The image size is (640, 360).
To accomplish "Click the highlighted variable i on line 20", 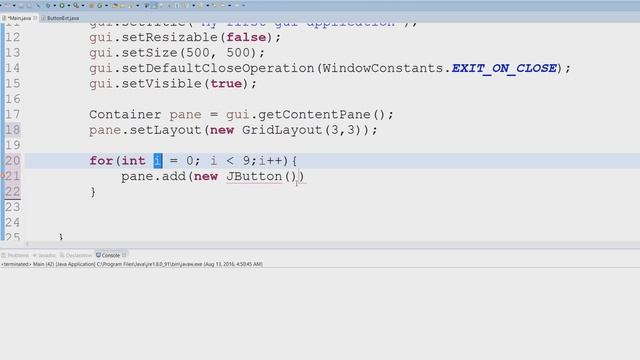I will [x=158, y=161].
